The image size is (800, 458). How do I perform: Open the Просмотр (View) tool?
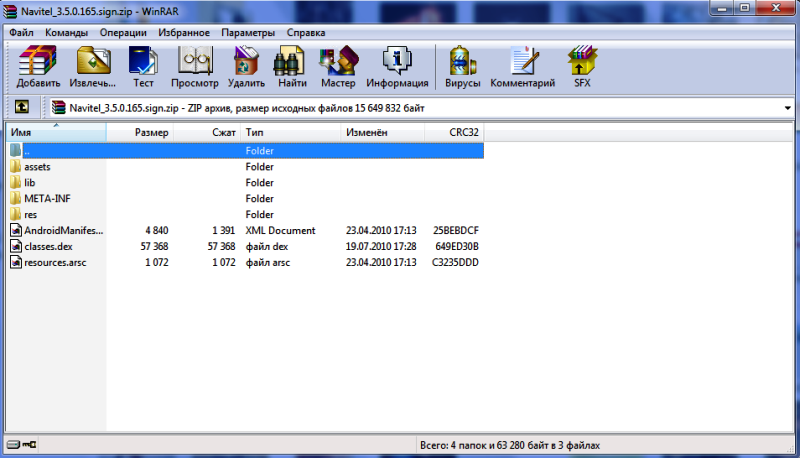[x=194, y=67]
